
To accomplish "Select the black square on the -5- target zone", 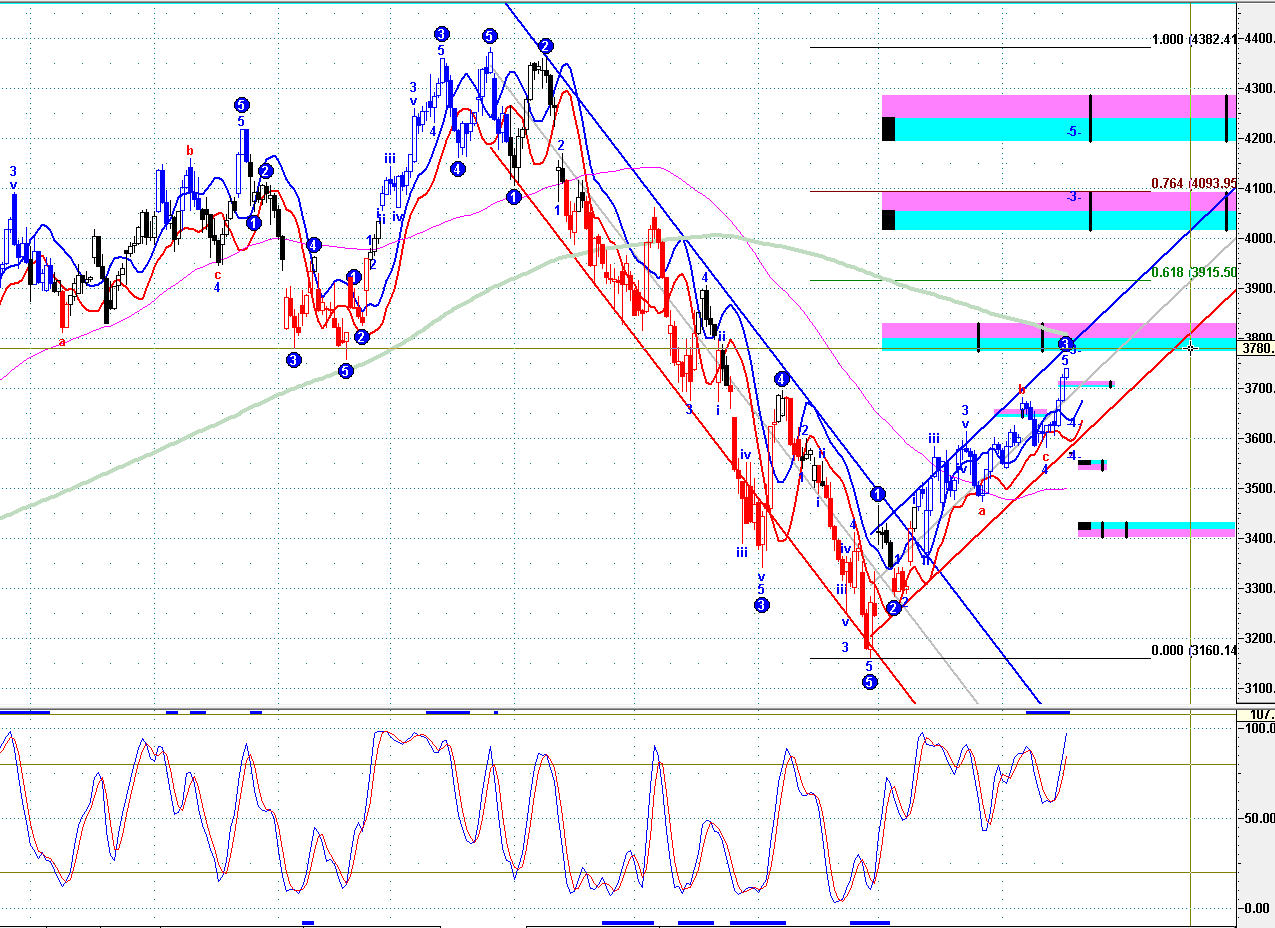I will click(x=888, y=129).
